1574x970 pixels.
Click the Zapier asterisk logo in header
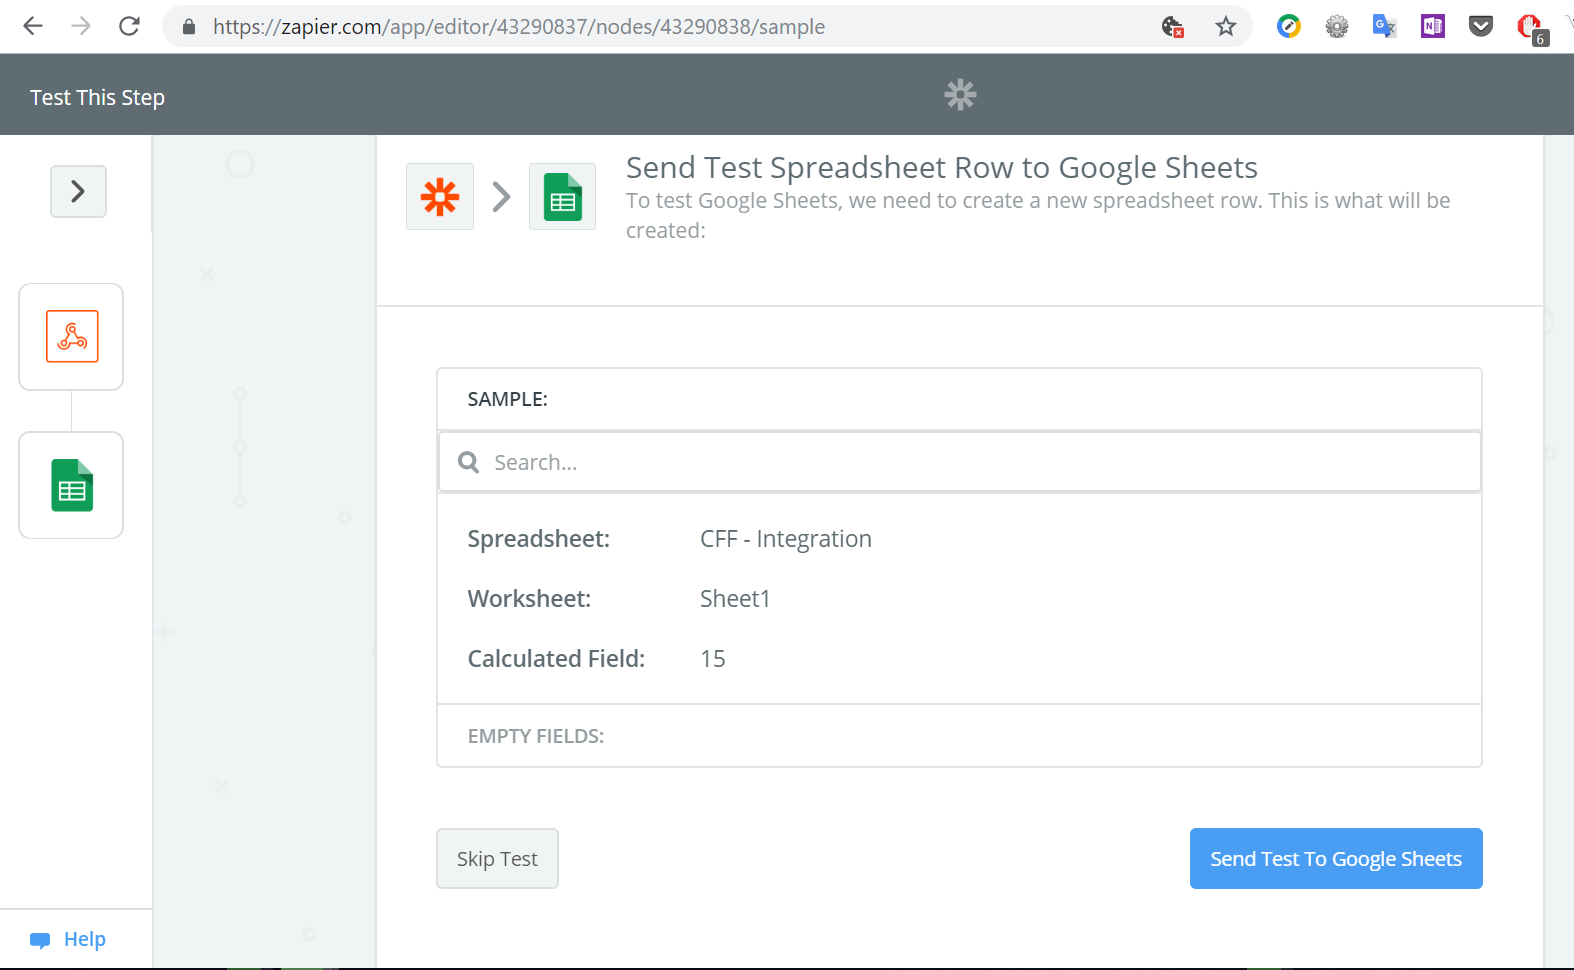click(x=960, y=95)
